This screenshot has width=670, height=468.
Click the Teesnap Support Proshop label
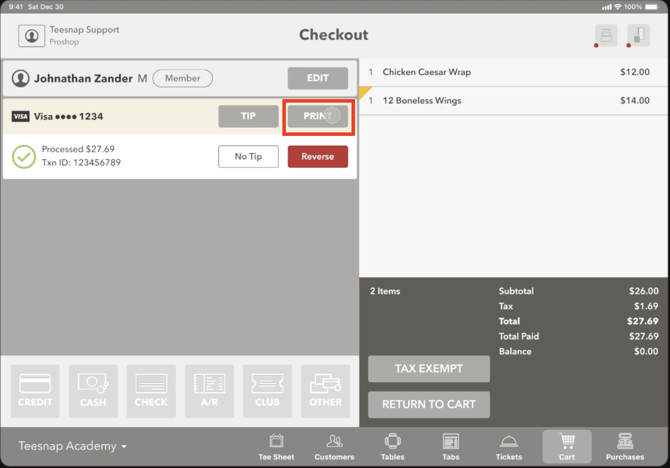pos(84,35)
